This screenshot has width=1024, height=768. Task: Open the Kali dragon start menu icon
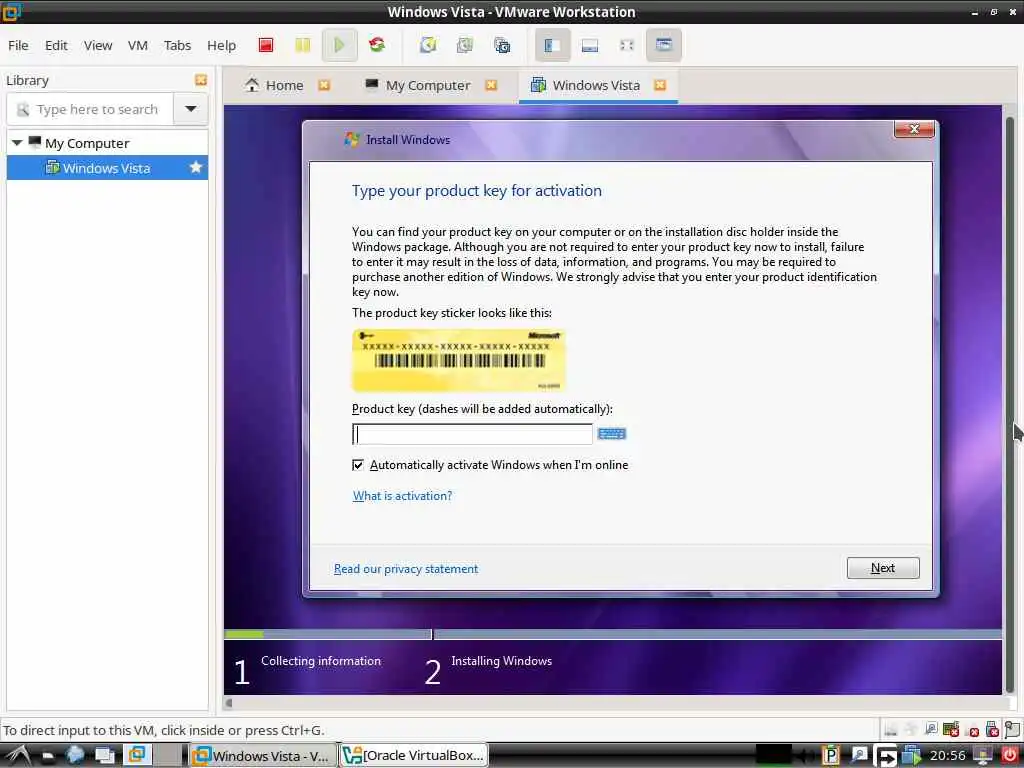18,756
